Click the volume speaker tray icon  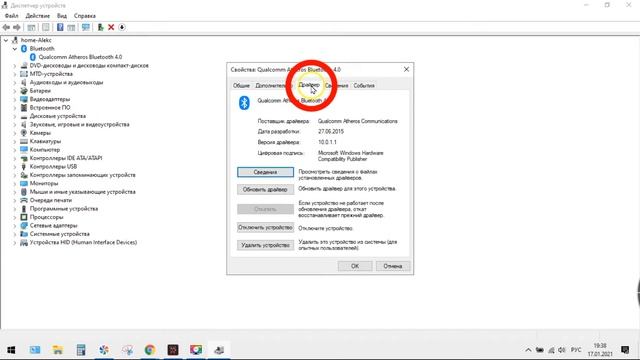(562, 350)
